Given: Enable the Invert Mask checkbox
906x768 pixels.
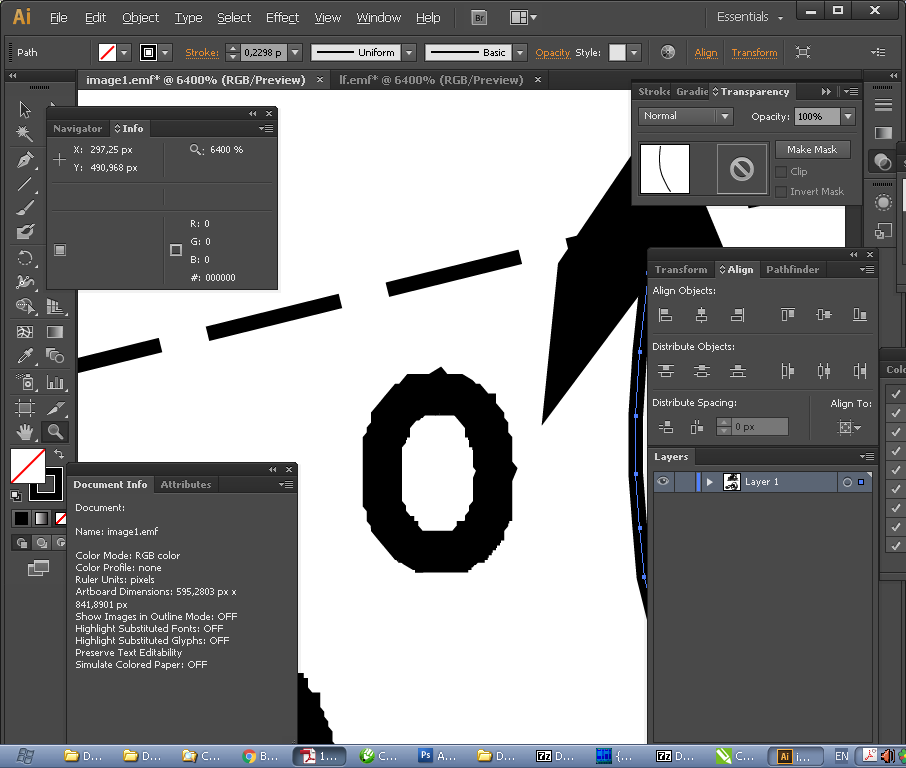Looking at the screenshot, I should pyautogui.click(x=781, y=192).
